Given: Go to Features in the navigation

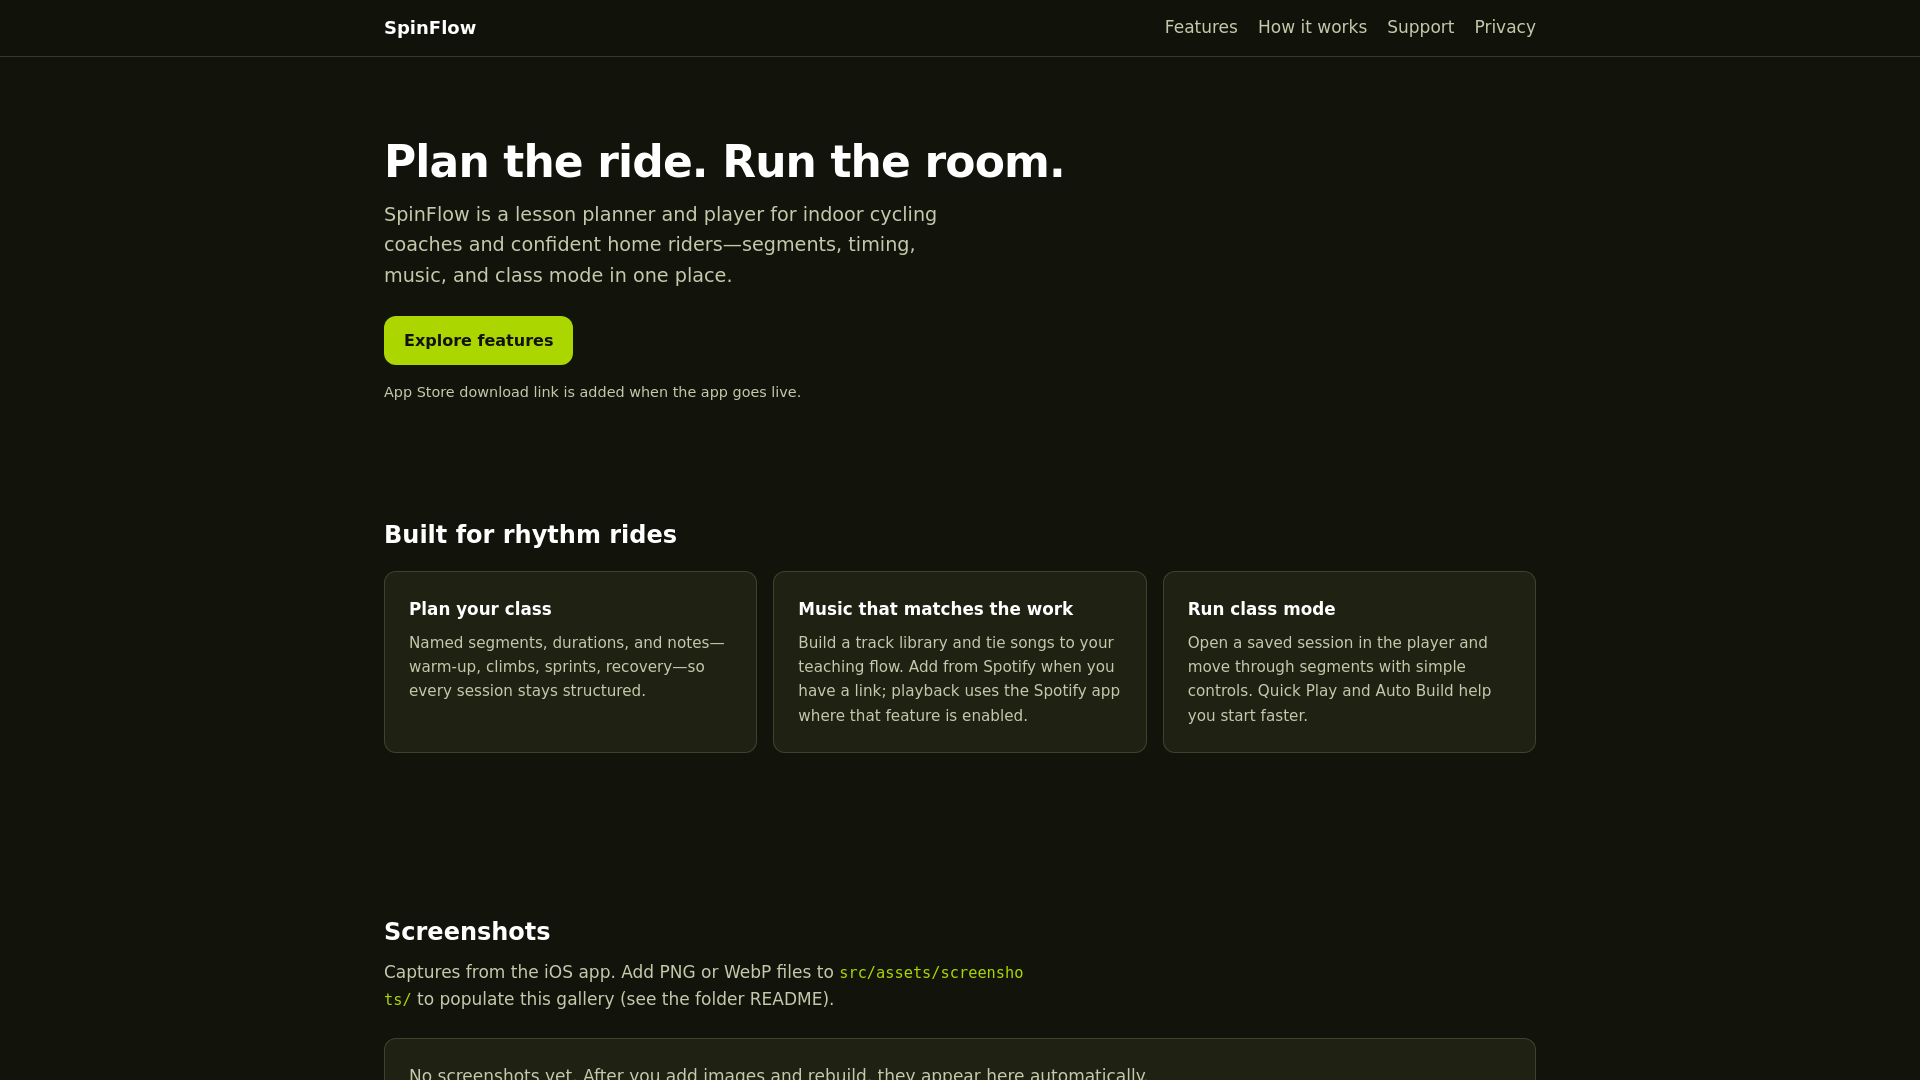Looking at the screenshot, I should pos(1201,27).
